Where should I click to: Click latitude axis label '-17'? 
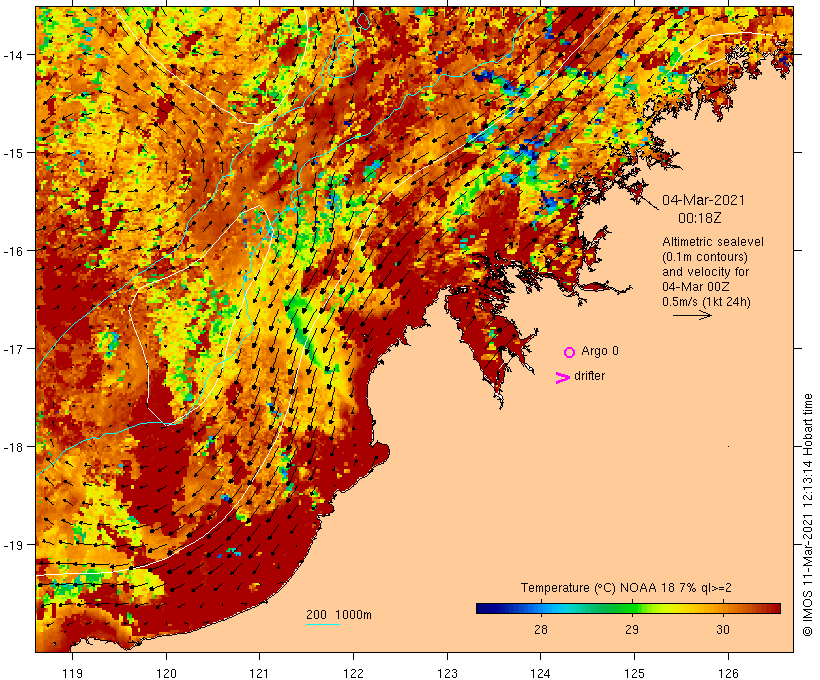pyautogui.click(x=13, y=349)
